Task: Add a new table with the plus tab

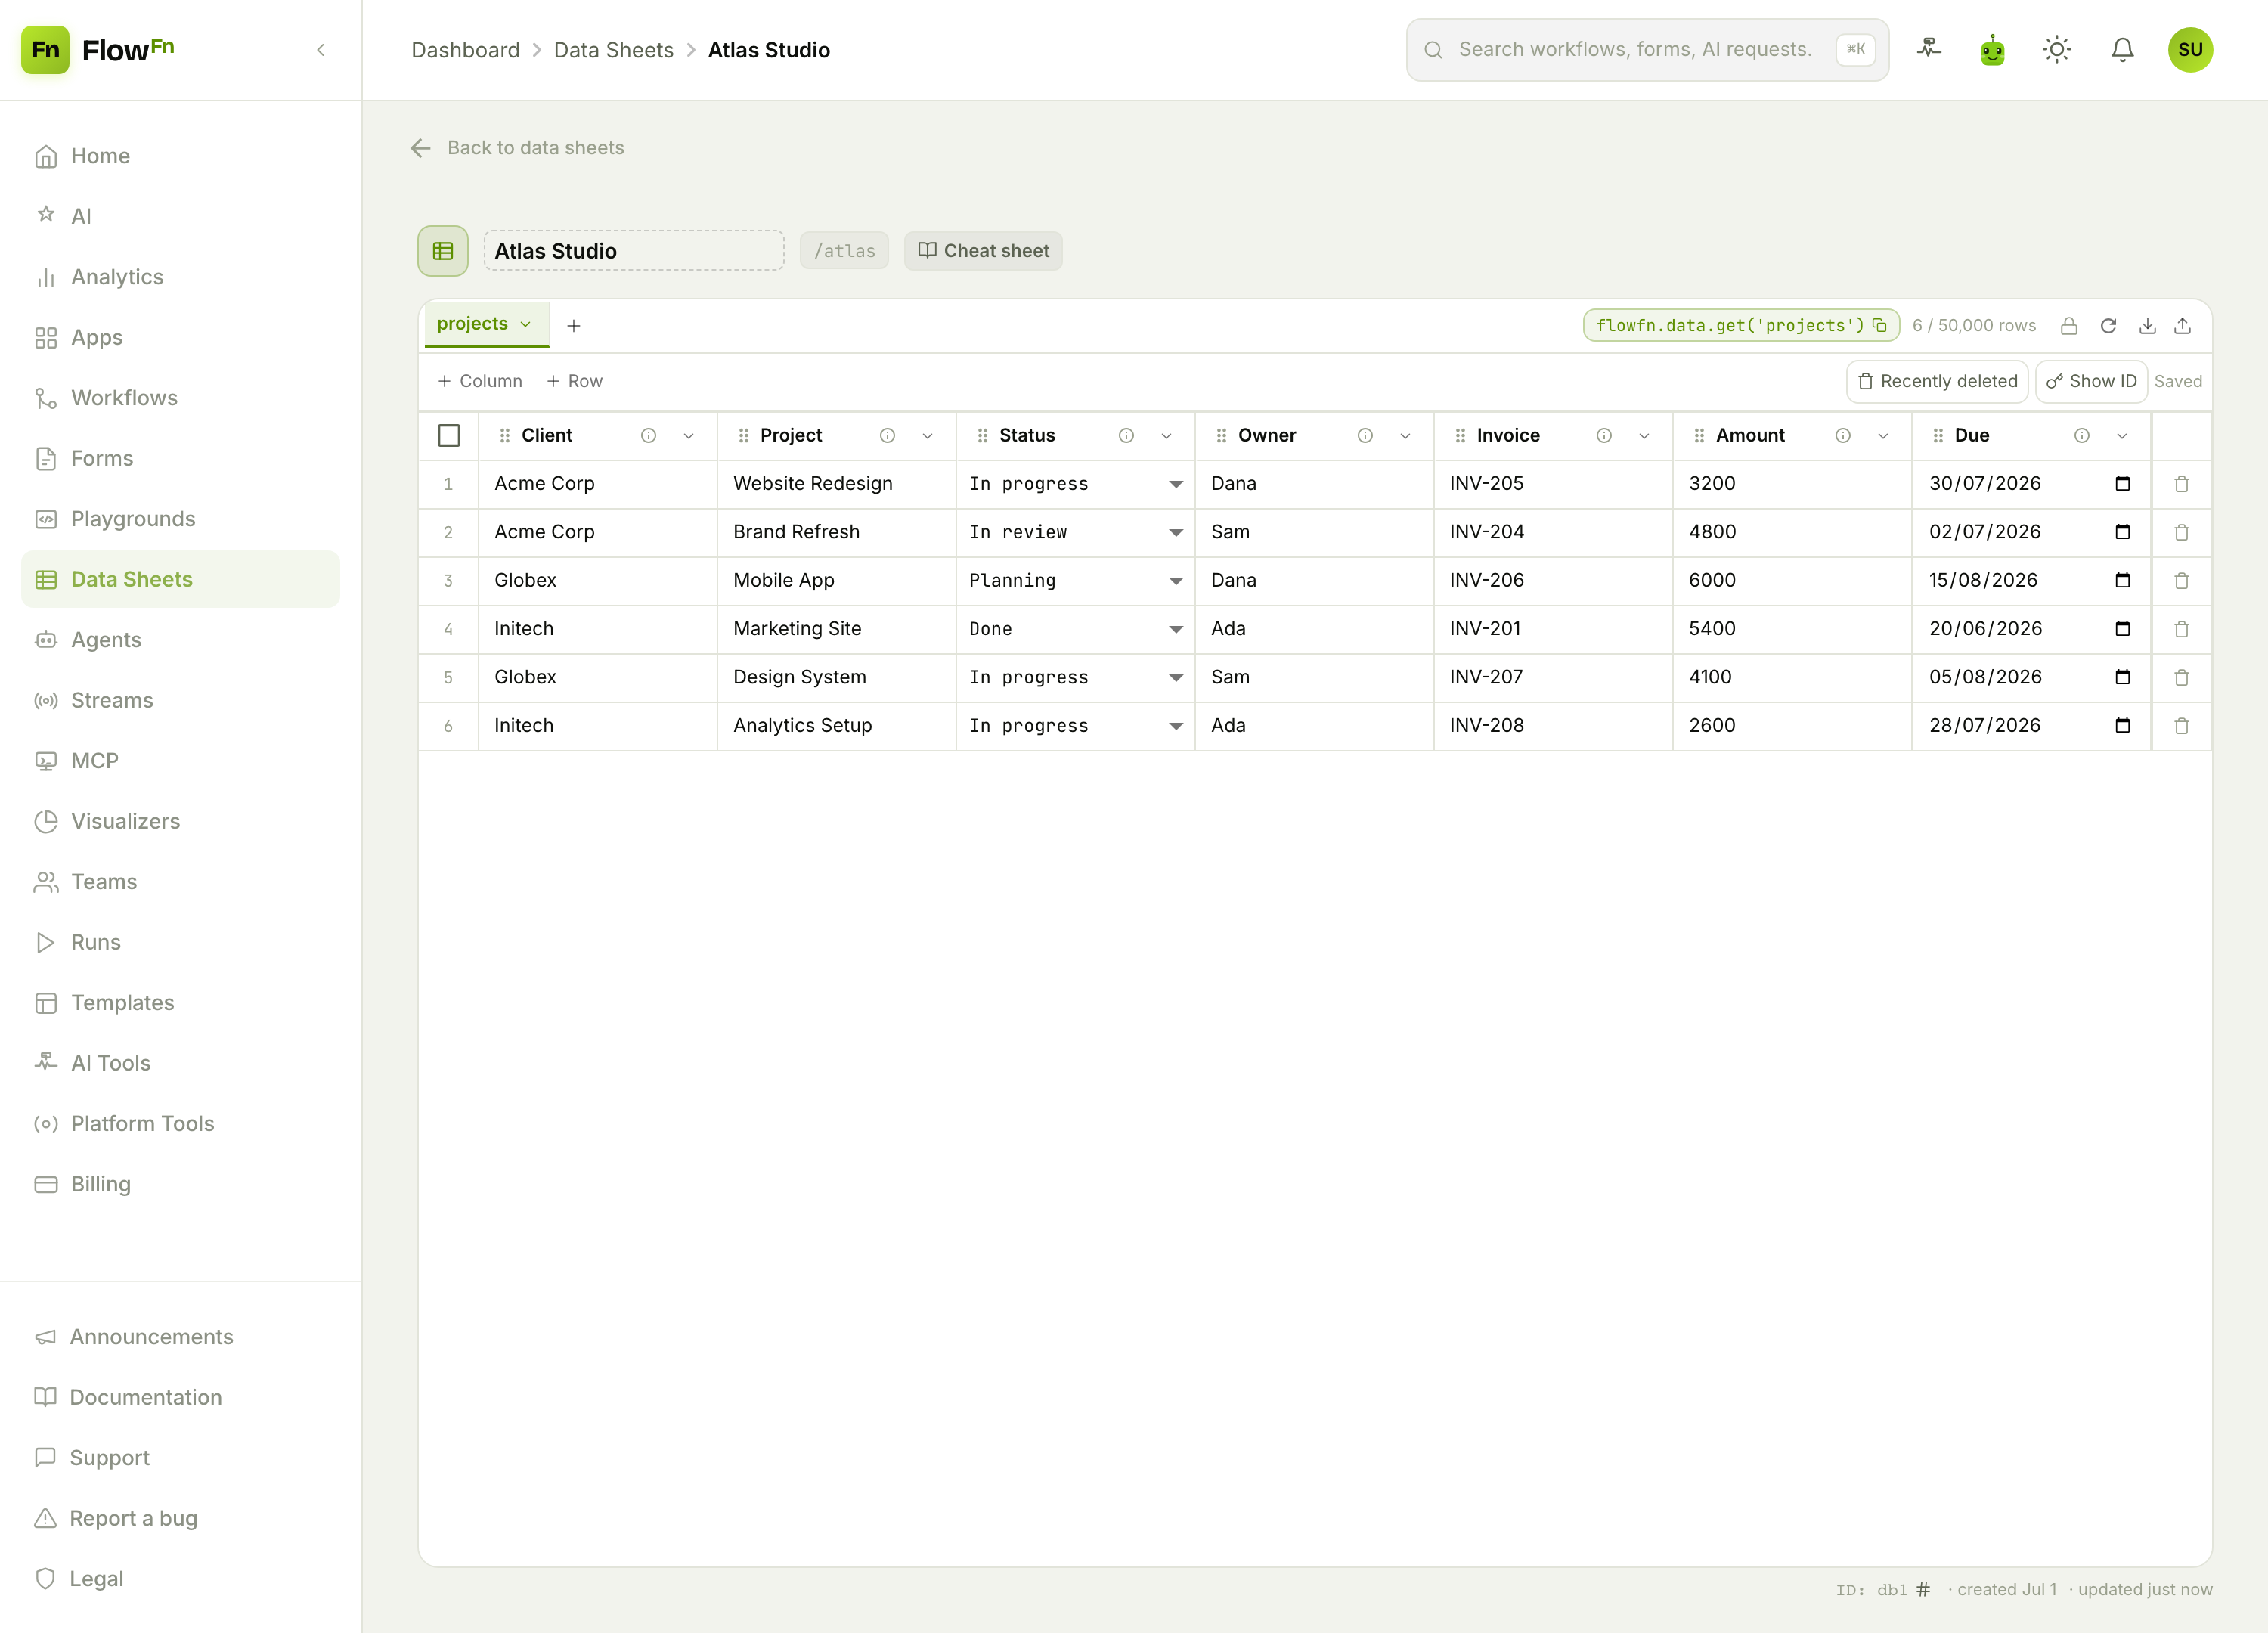Action: pyautogui.click(x=573, y=326)
